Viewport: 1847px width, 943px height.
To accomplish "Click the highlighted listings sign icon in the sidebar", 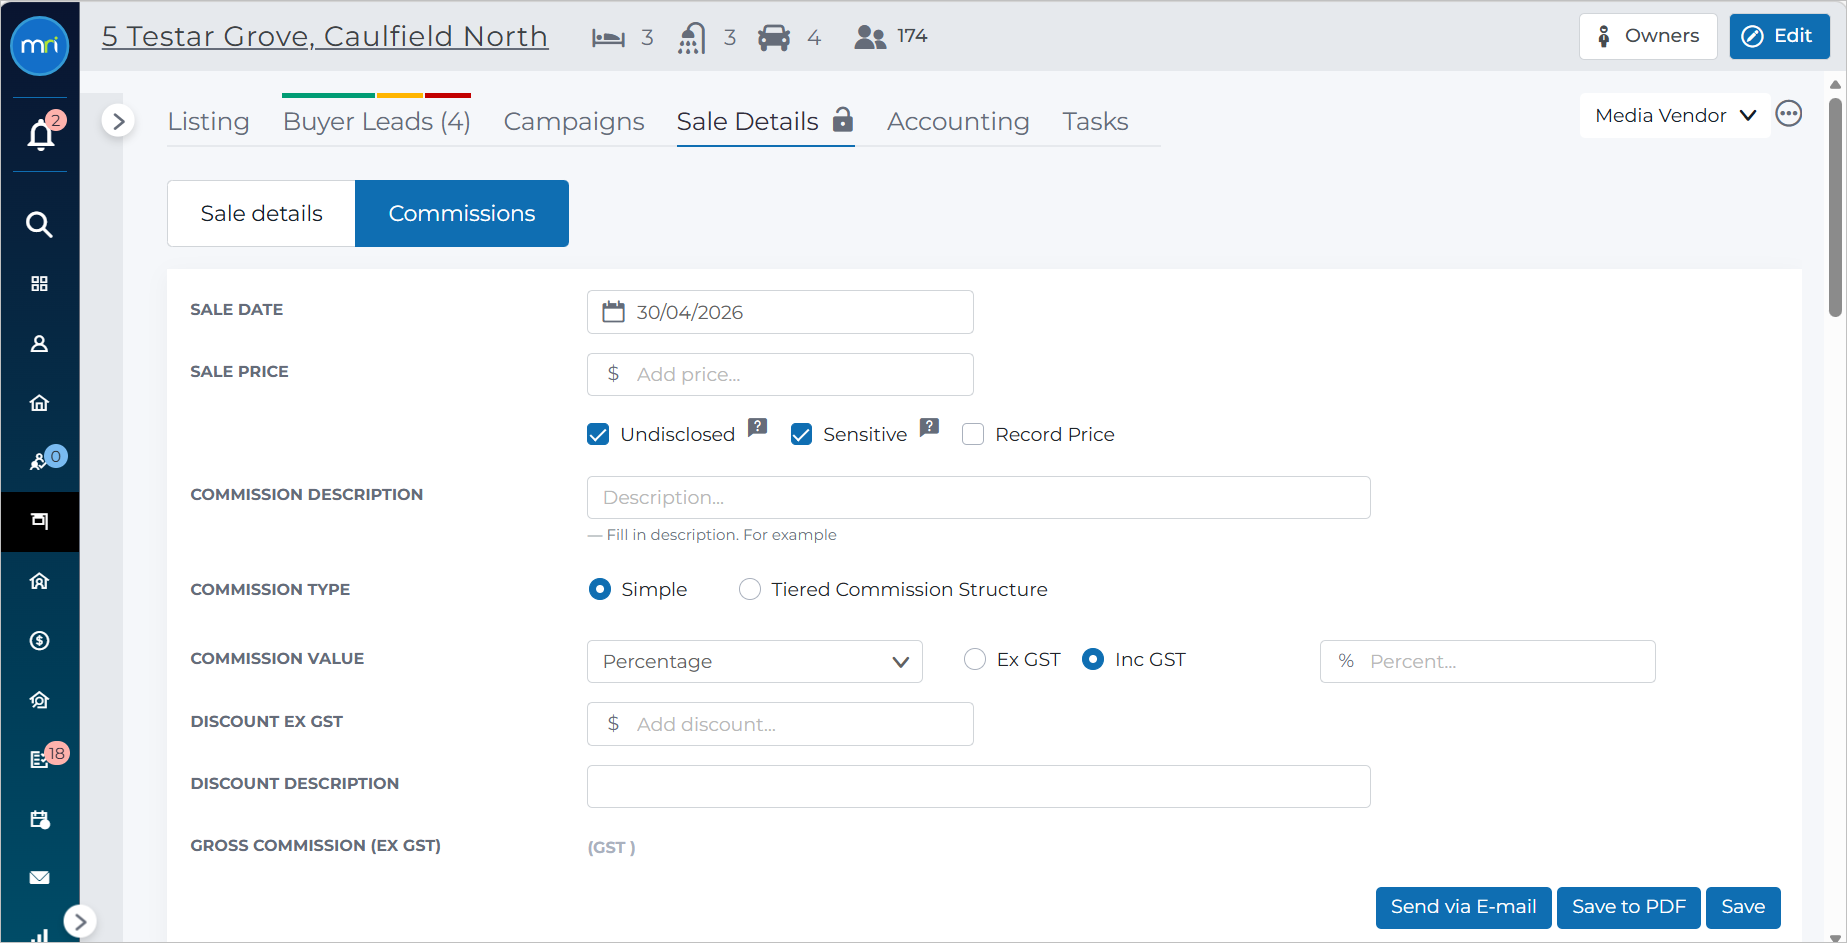I will click(x=39, y=521).
